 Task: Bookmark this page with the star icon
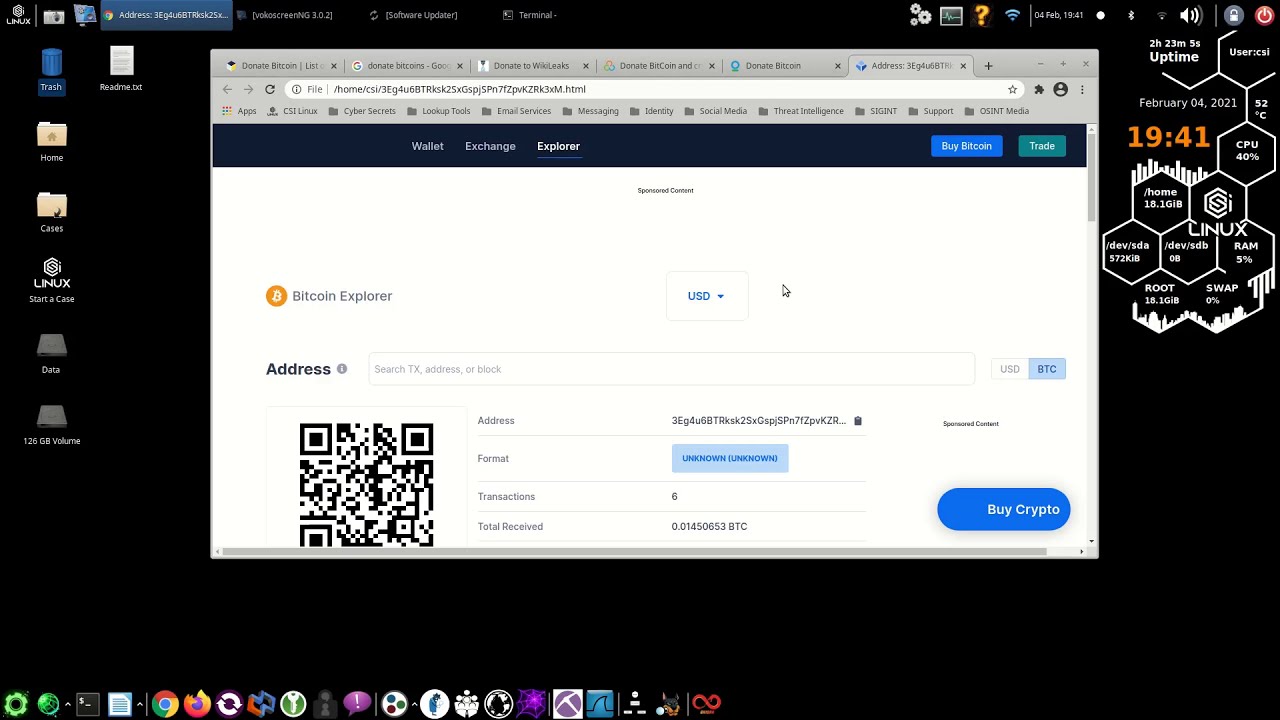(x=1012, y=89)
